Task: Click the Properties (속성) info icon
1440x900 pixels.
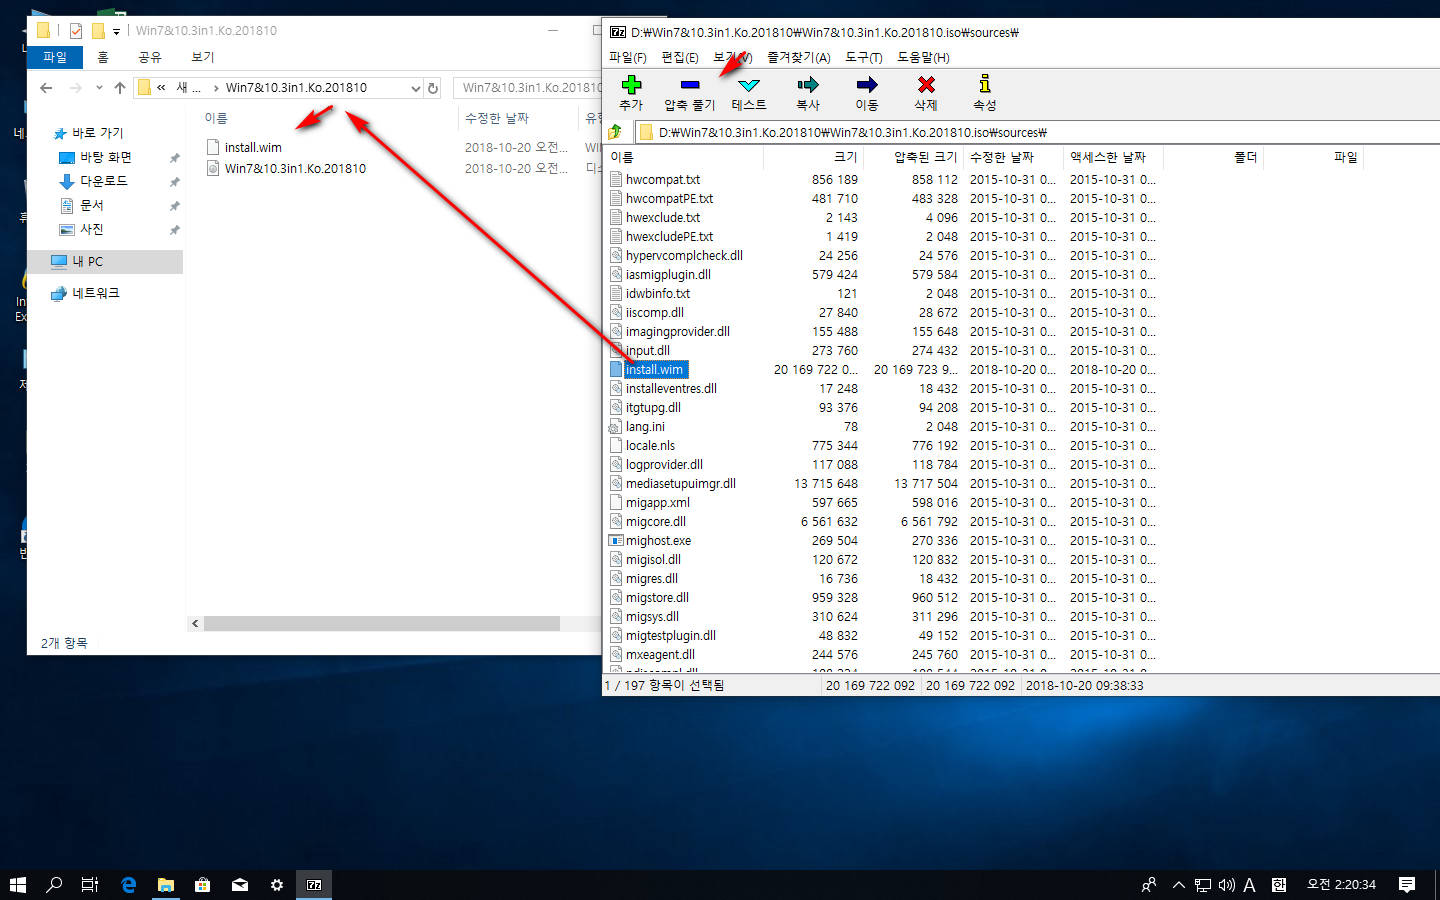Action: tap(985, 84)
